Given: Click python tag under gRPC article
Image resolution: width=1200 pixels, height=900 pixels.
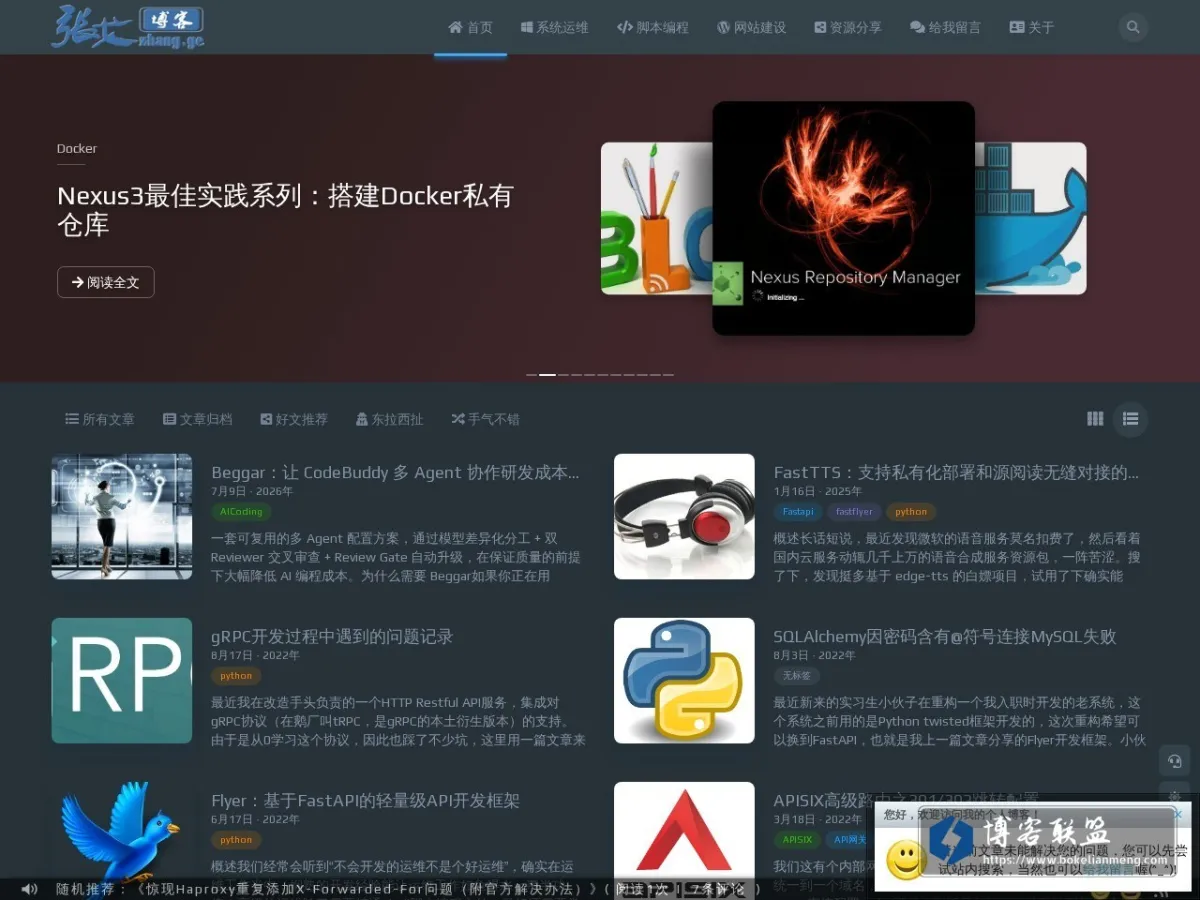Looking at the screenshot, I should 236,675.
